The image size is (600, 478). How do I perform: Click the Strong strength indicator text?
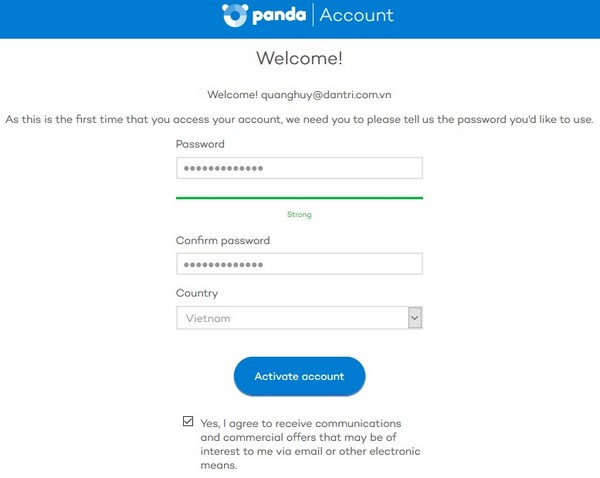pyautogui.click(x=299, y=214)
